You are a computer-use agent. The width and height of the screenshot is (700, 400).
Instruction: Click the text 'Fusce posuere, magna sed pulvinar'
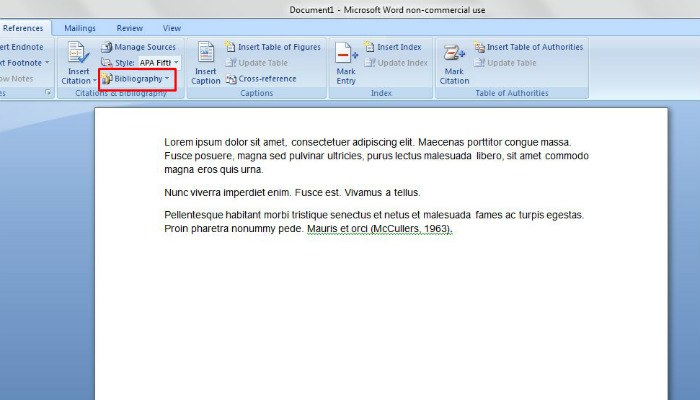coord(244,156)
